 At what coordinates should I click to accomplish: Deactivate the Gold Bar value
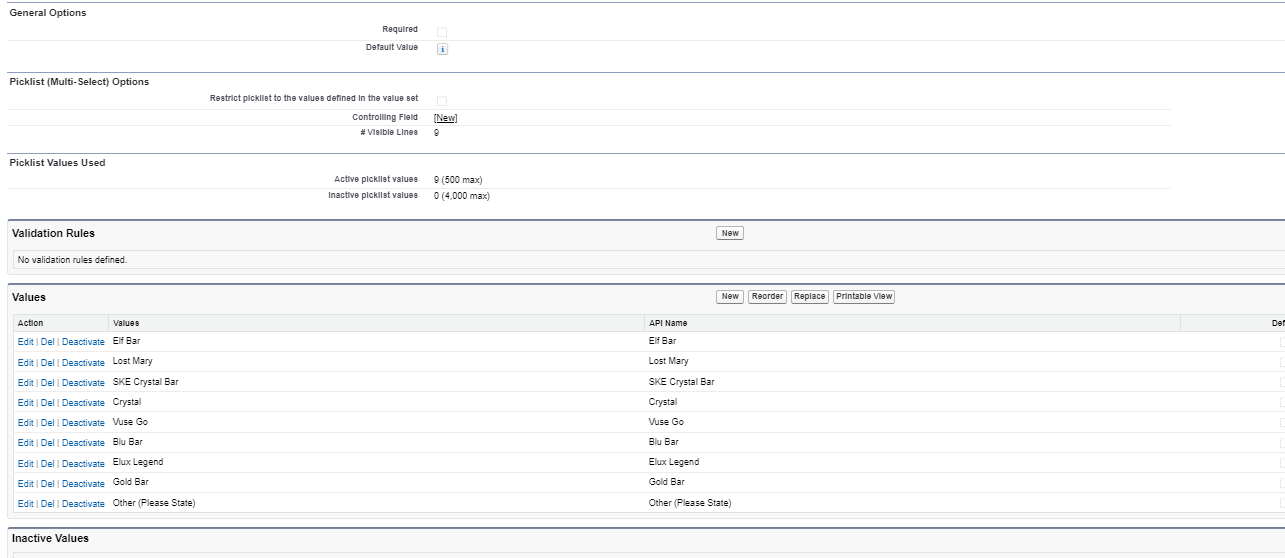(x=83, y=484)
